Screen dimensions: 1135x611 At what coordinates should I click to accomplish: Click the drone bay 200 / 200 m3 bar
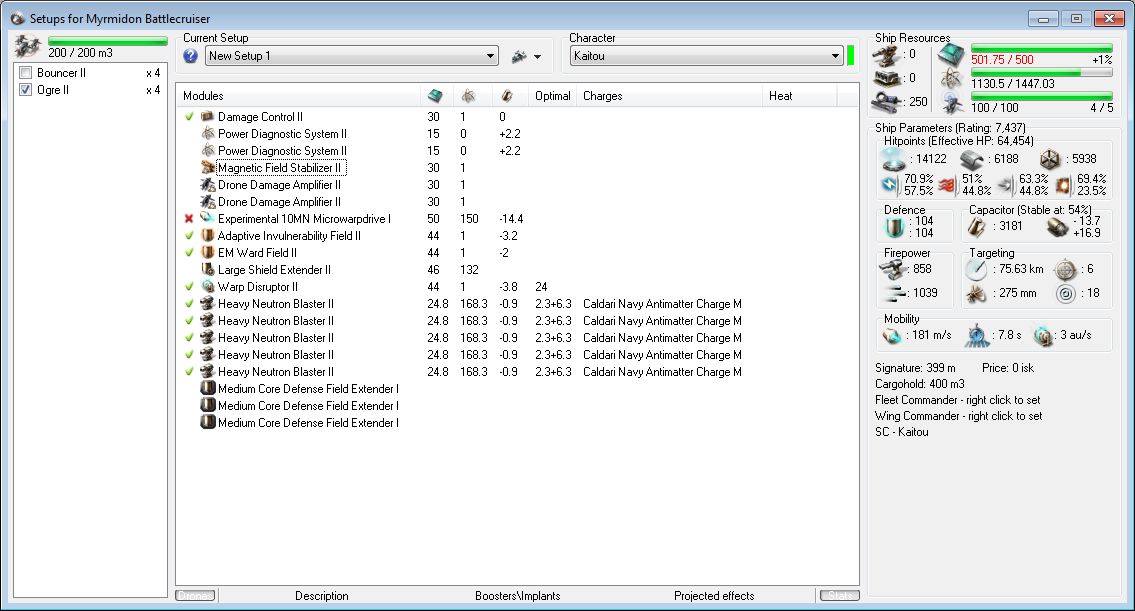coord(108,41)
